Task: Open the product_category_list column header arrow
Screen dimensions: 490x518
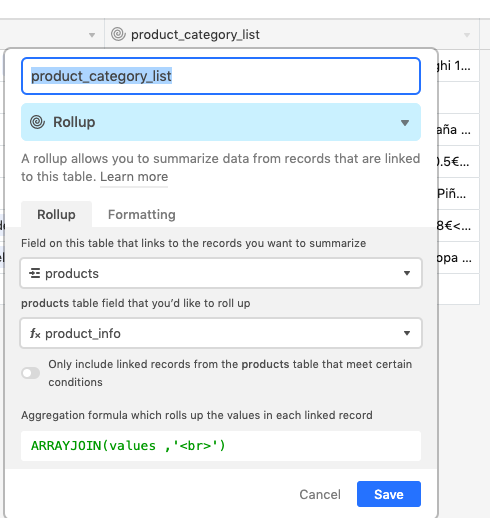Action: (467, 35)
